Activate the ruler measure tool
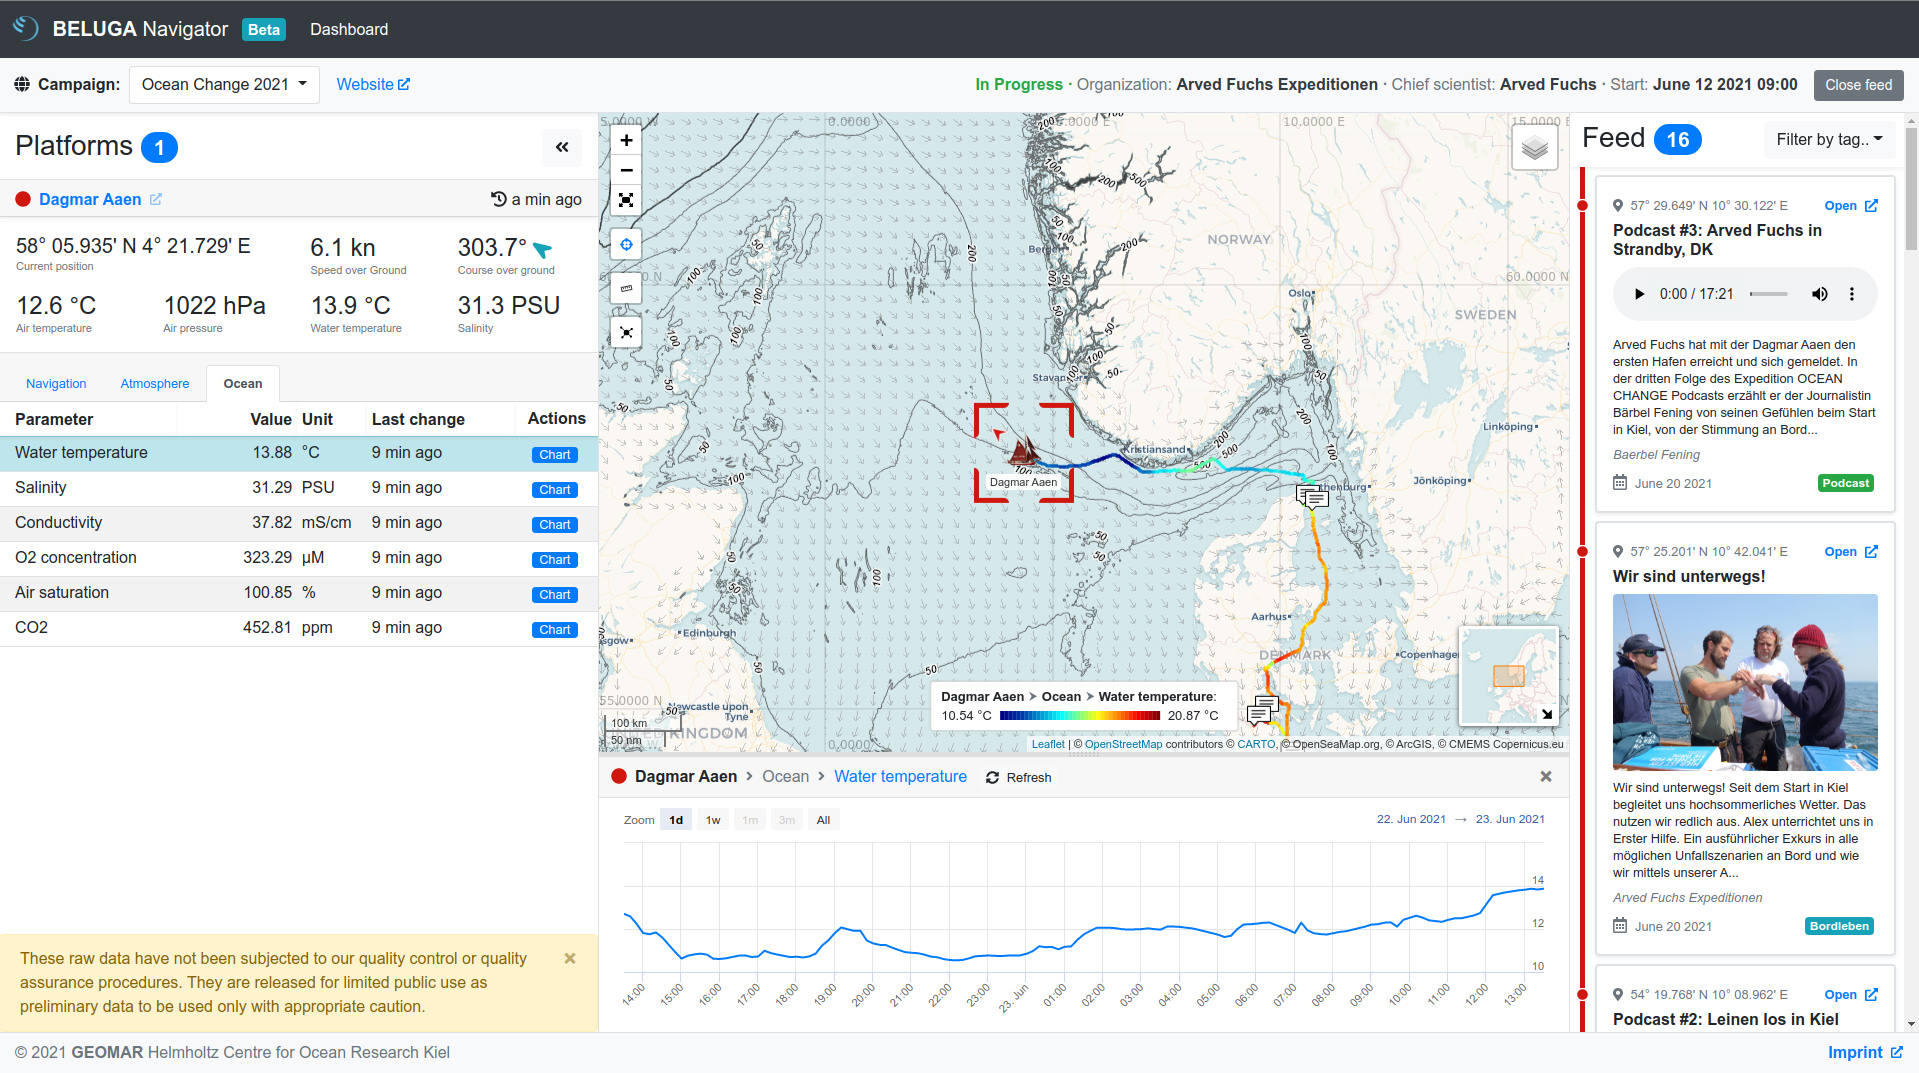This screenshot has height=1073, width=1919. tap(626, 288)
